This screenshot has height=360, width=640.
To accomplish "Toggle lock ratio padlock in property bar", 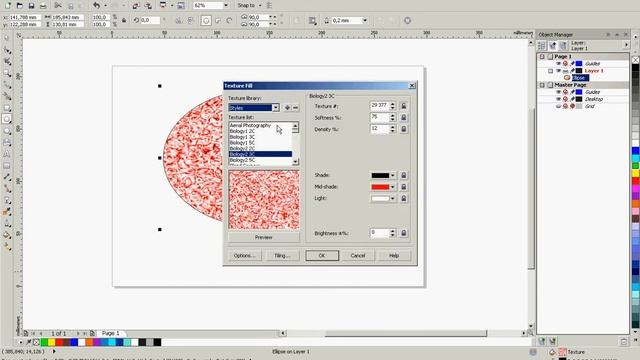I will tap(124, 20).
